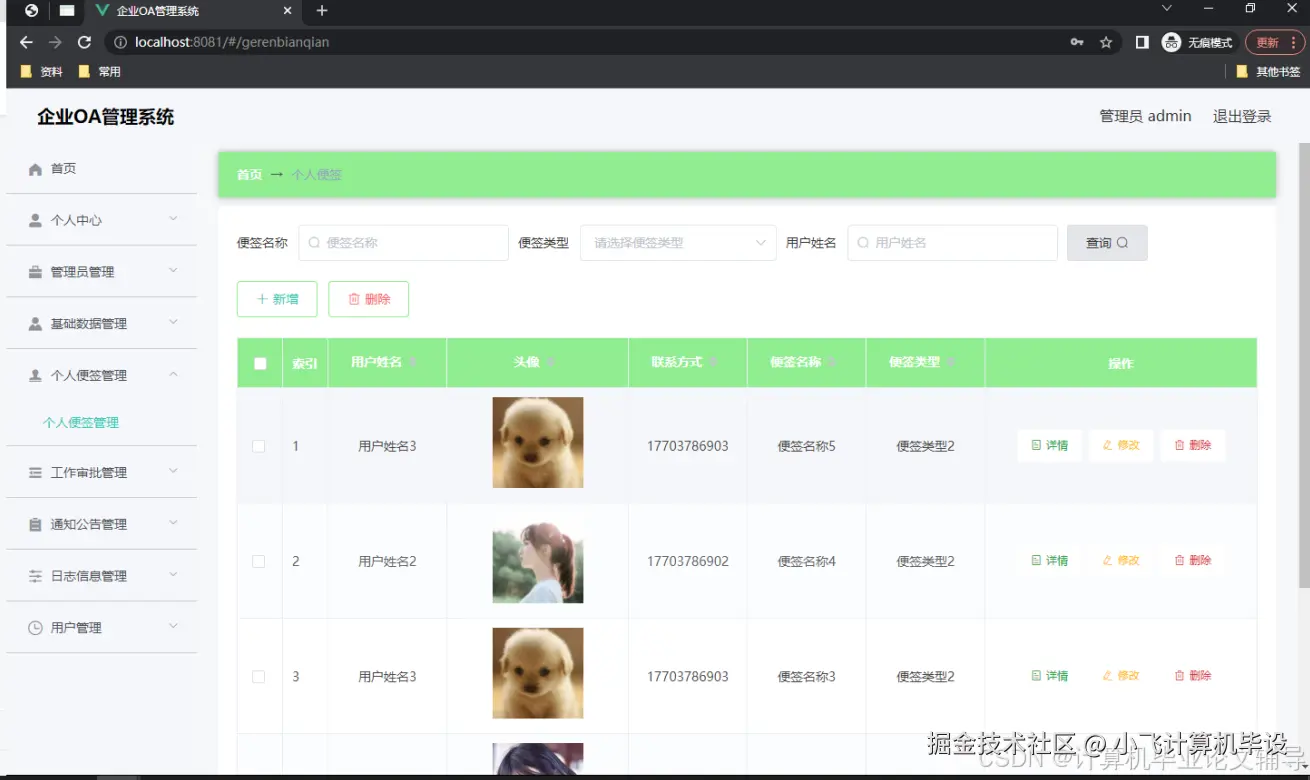
Task: Switch to the first globe browser tab
Action: pos(31,11)
